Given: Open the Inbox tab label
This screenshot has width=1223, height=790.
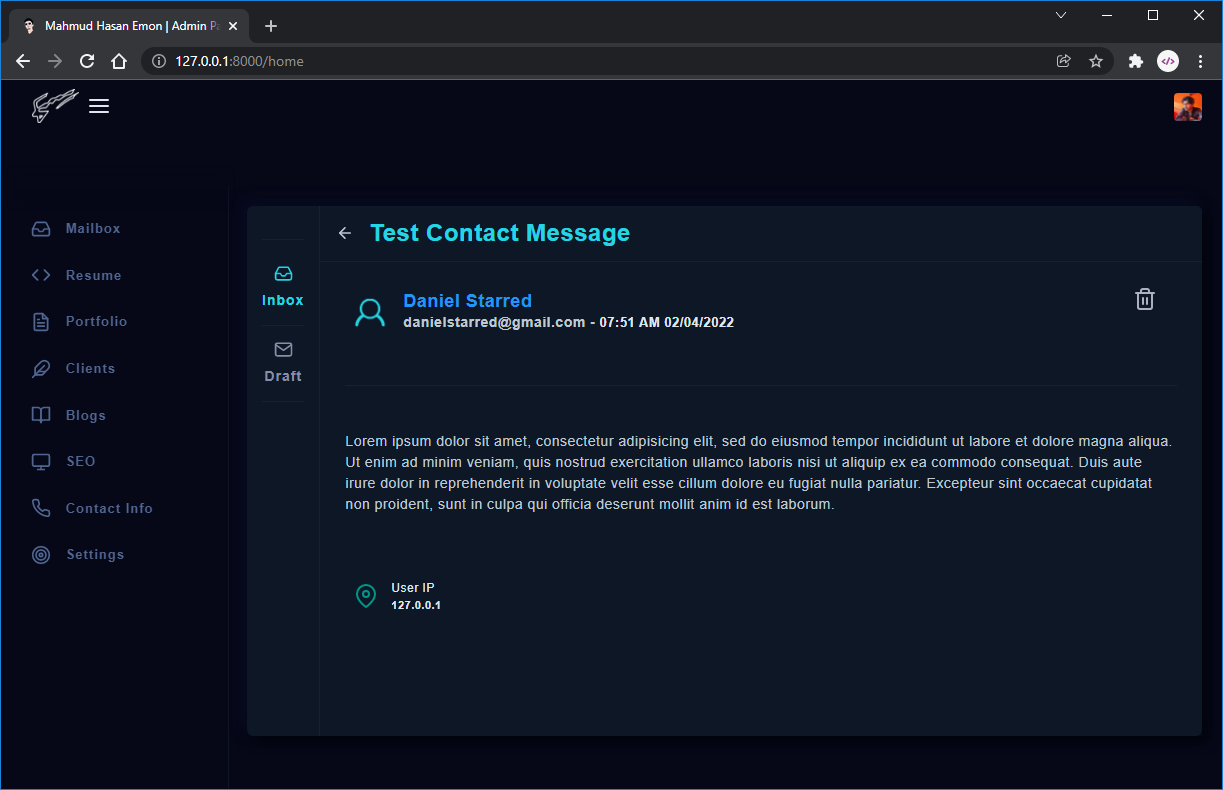Looking at the screenshot, I should (x=283, y=300).
